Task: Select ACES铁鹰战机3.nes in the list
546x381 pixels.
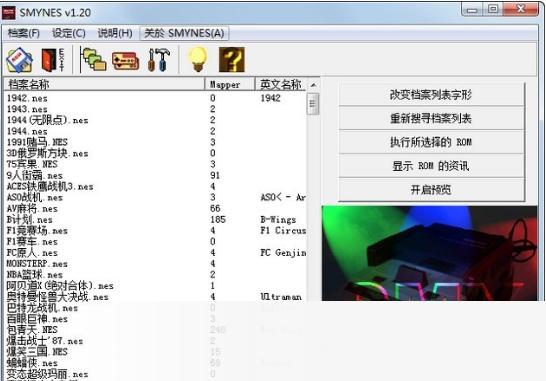Action: tap(50, 186)
